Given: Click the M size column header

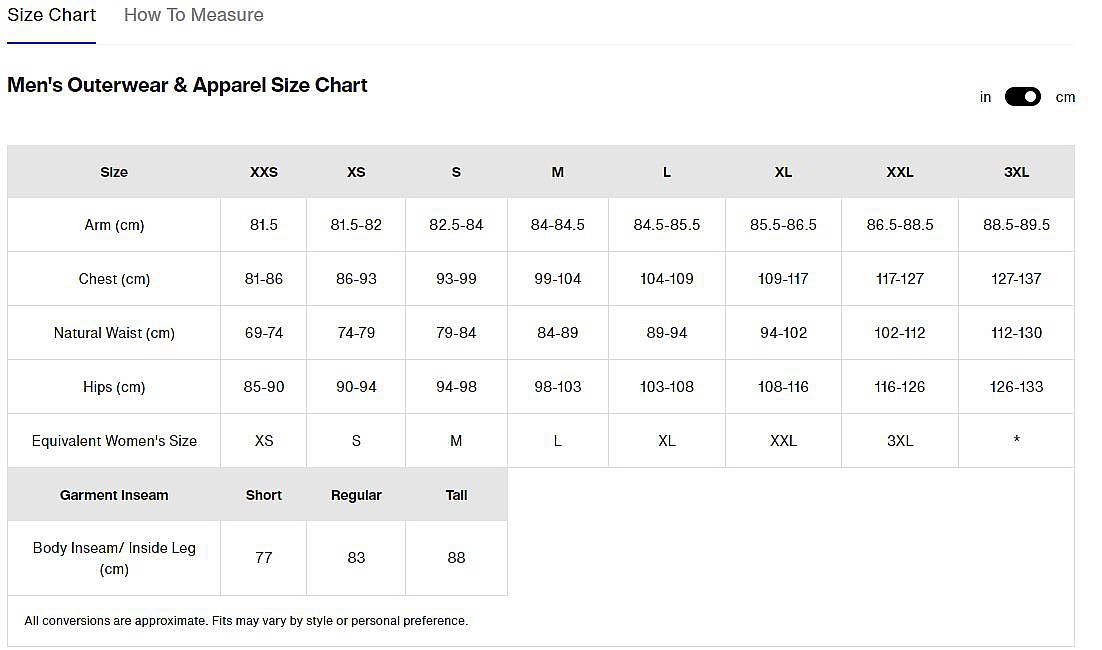Looking at the screenshot, I should [558, 172].
